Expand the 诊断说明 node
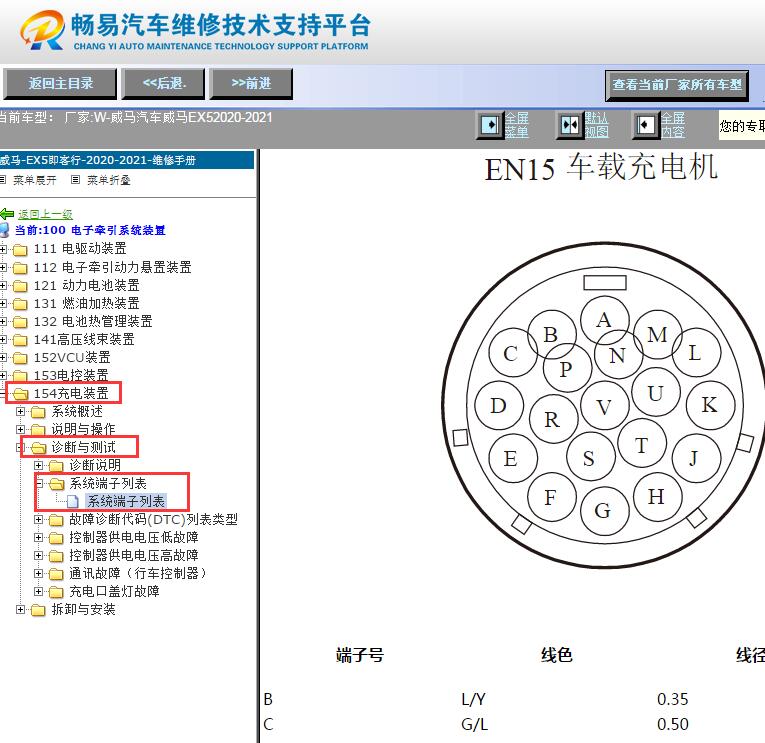765x743 pixels. [x=39, y=465]
